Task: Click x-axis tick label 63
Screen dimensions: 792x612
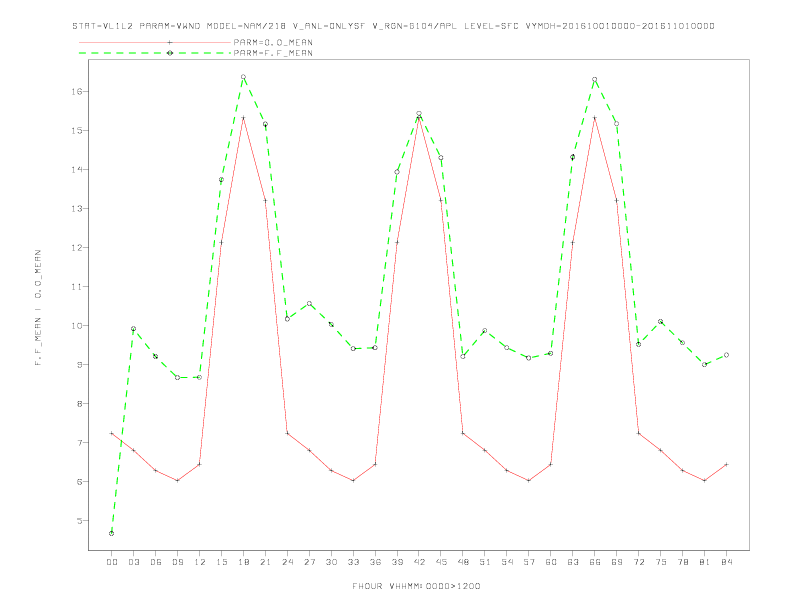Action: [573, 562]
